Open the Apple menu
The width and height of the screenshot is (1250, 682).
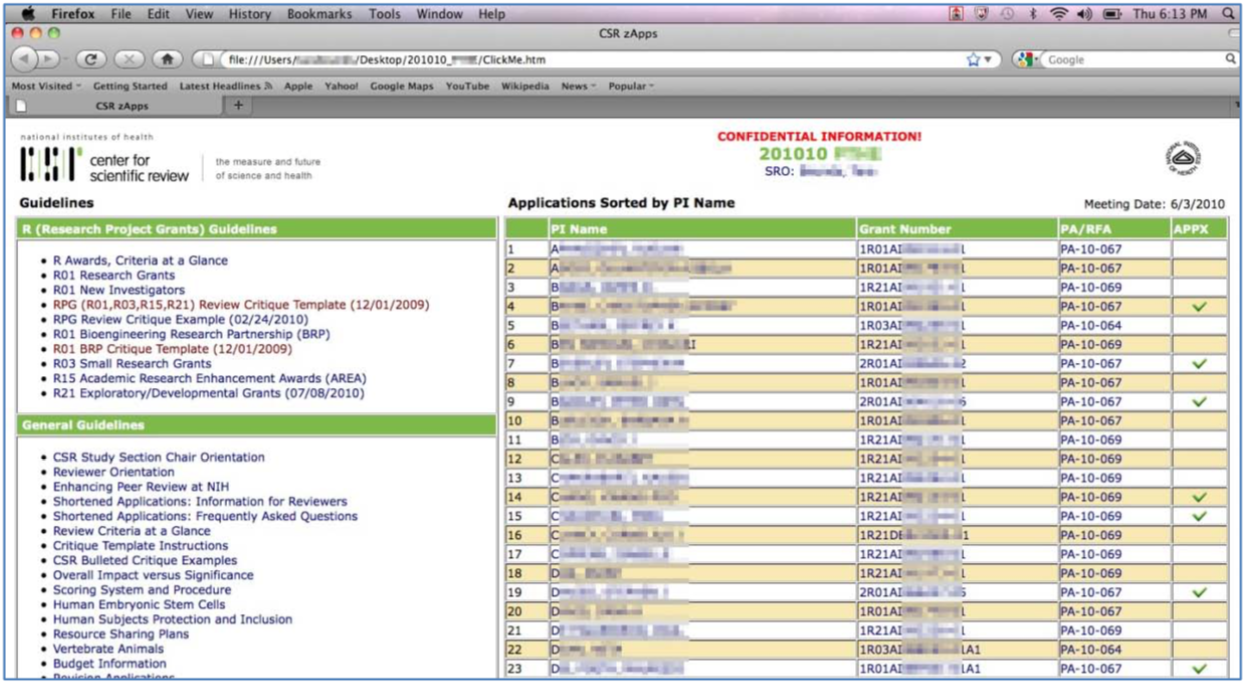(x=28, y=14)
